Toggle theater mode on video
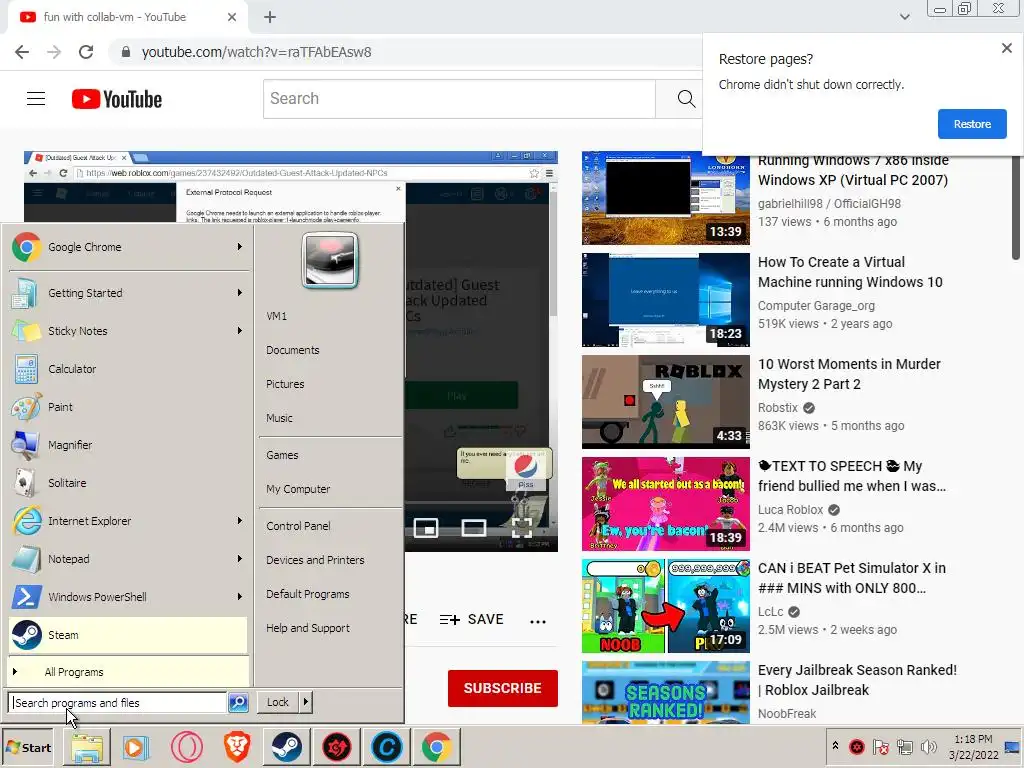 pos(473,528)
